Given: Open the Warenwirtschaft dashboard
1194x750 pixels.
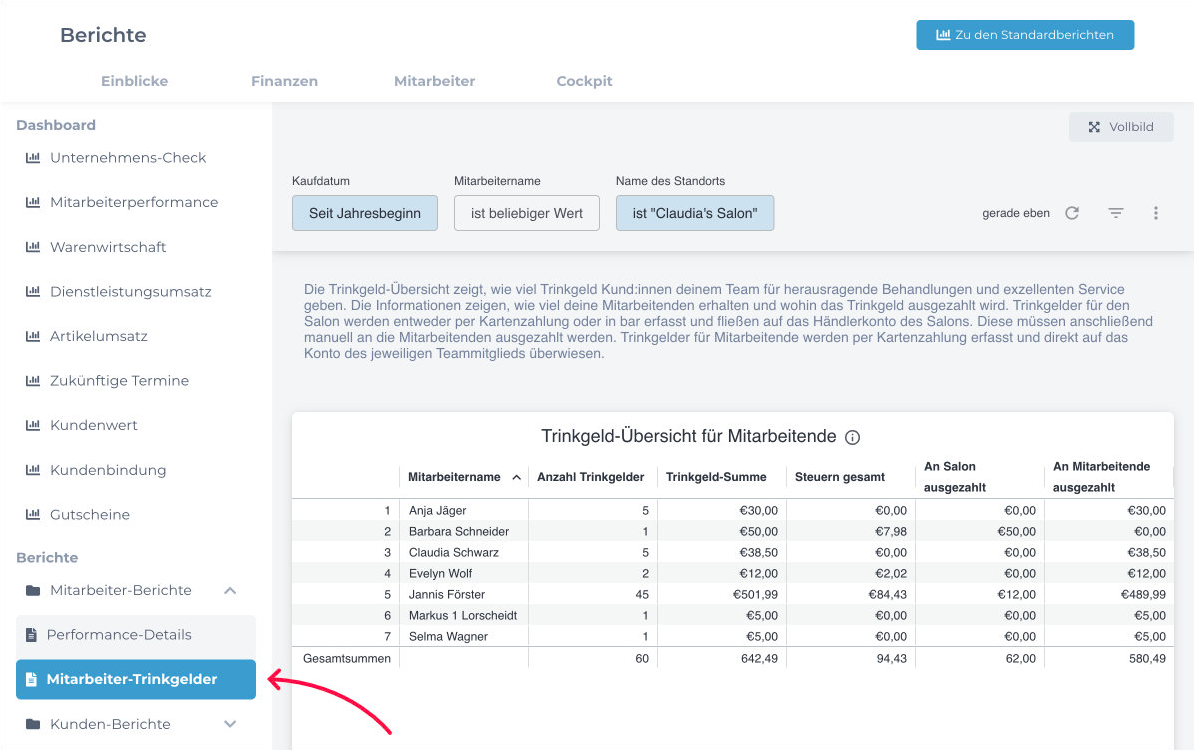Looking at the screenshot, I should 108,247.
